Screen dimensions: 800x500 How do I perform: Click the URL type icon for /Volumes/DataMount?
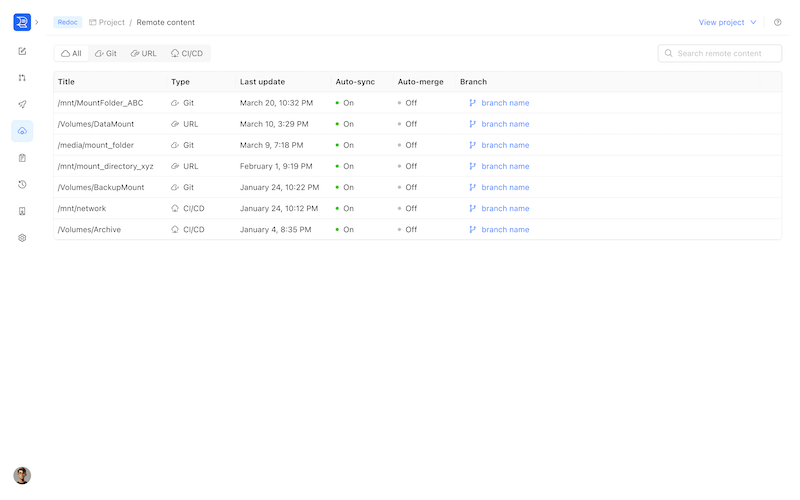175,124
